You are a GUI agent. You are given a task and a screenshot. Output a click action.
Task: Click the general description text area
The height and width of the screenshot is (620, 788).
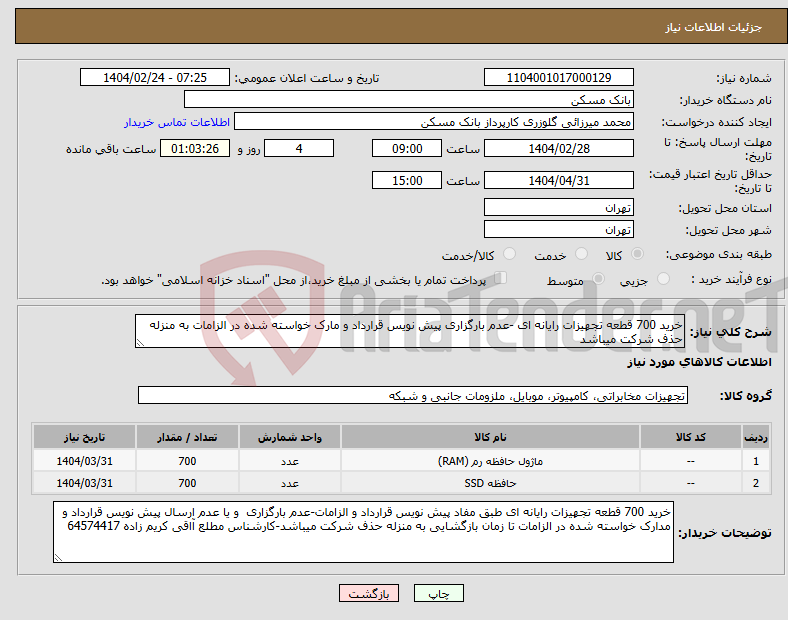410,331
